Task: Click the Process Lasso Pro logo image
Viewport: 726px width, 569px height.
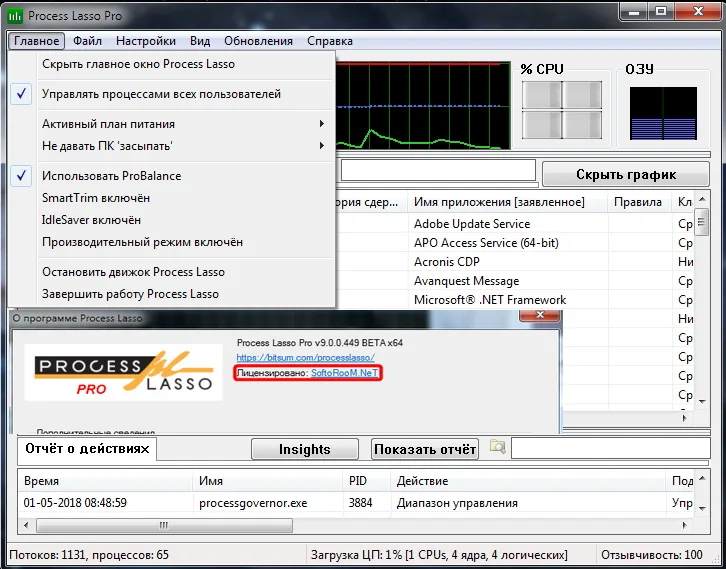Action: tap(124, 373)
